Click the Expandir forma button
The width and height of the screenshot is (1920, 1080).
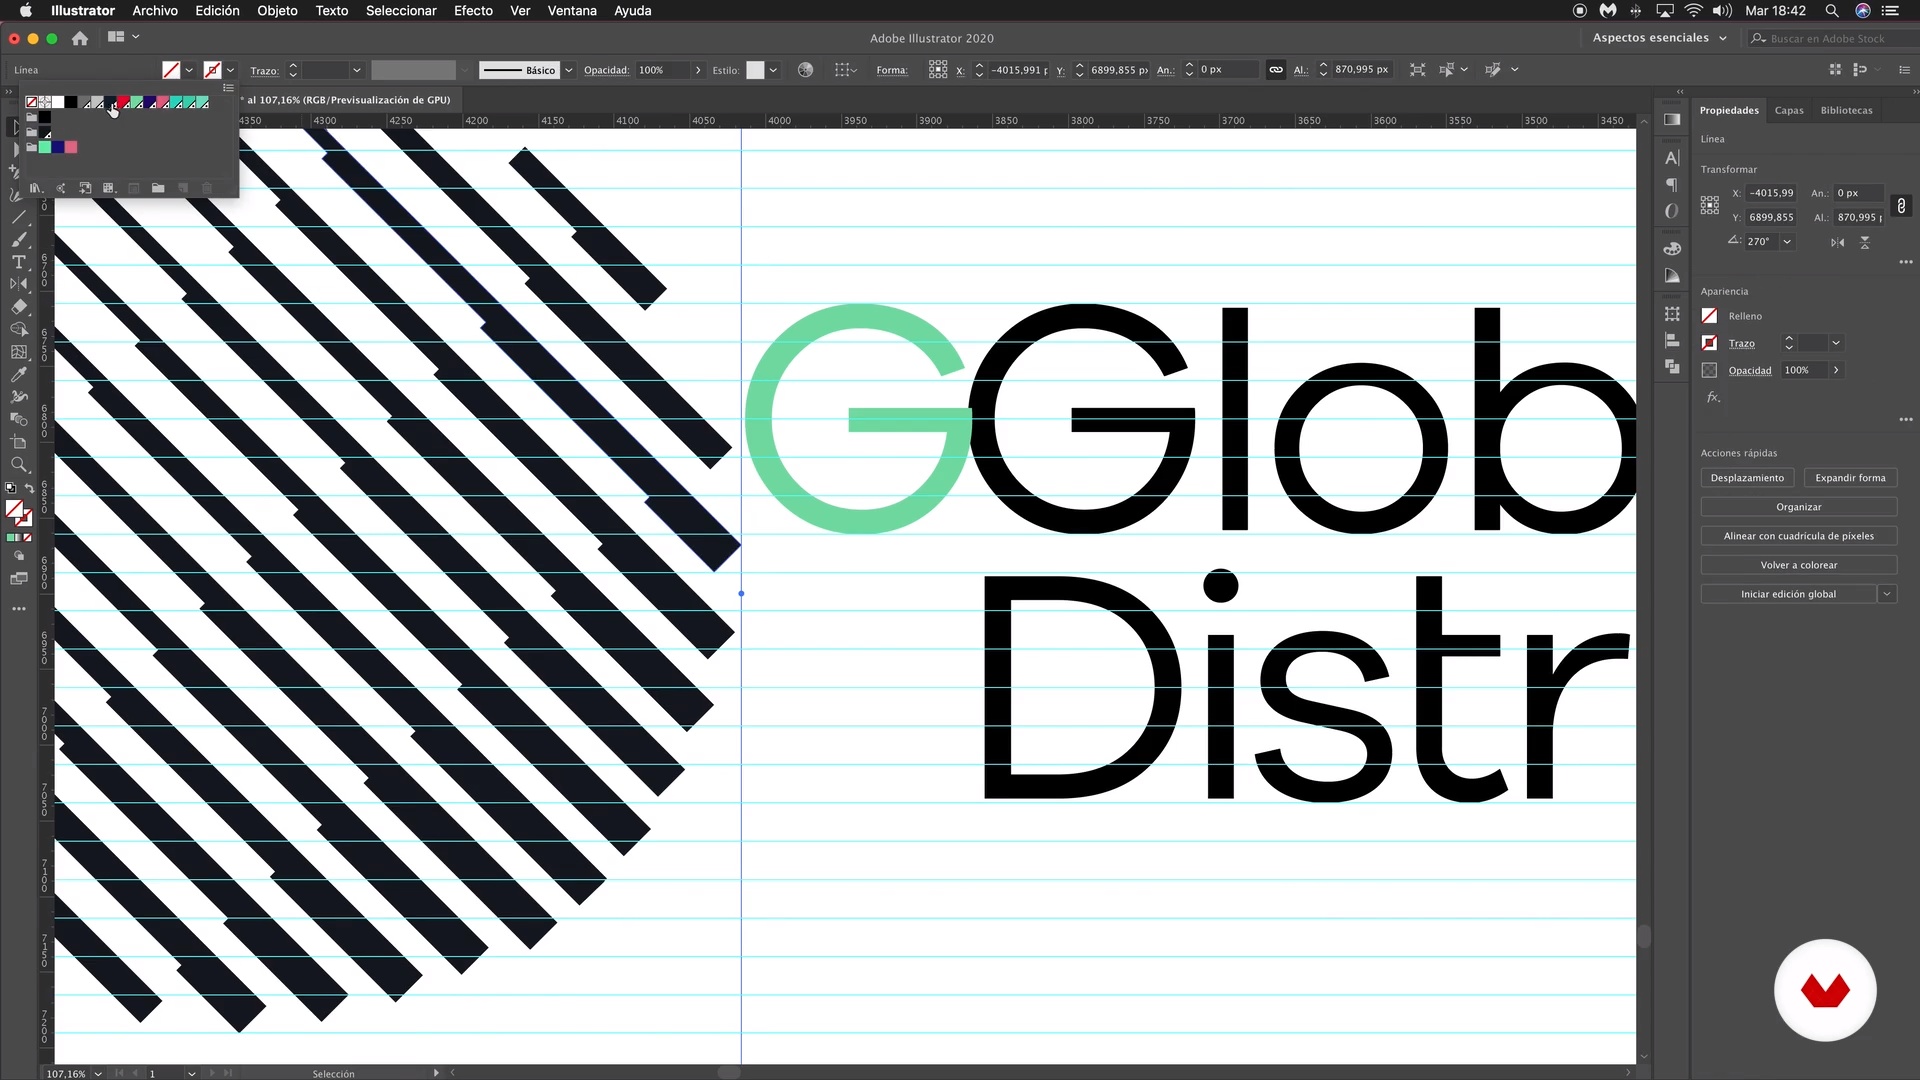coord(1850,478)
